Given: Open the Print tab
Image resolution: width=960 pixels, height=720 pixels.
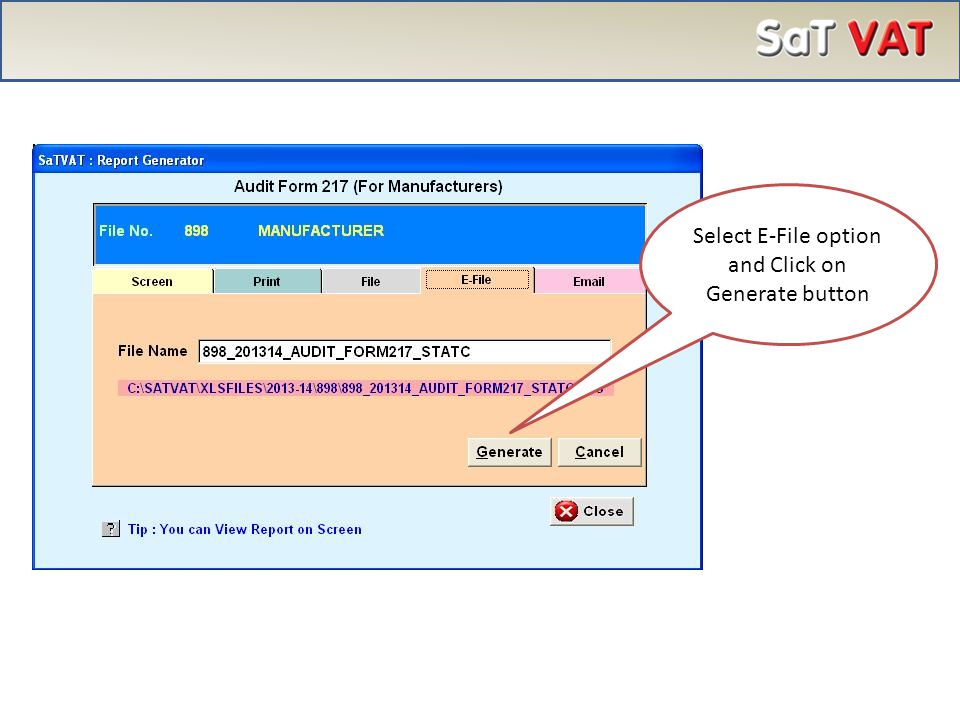Looking at the screenshot, I should click(x=267, y=282).
